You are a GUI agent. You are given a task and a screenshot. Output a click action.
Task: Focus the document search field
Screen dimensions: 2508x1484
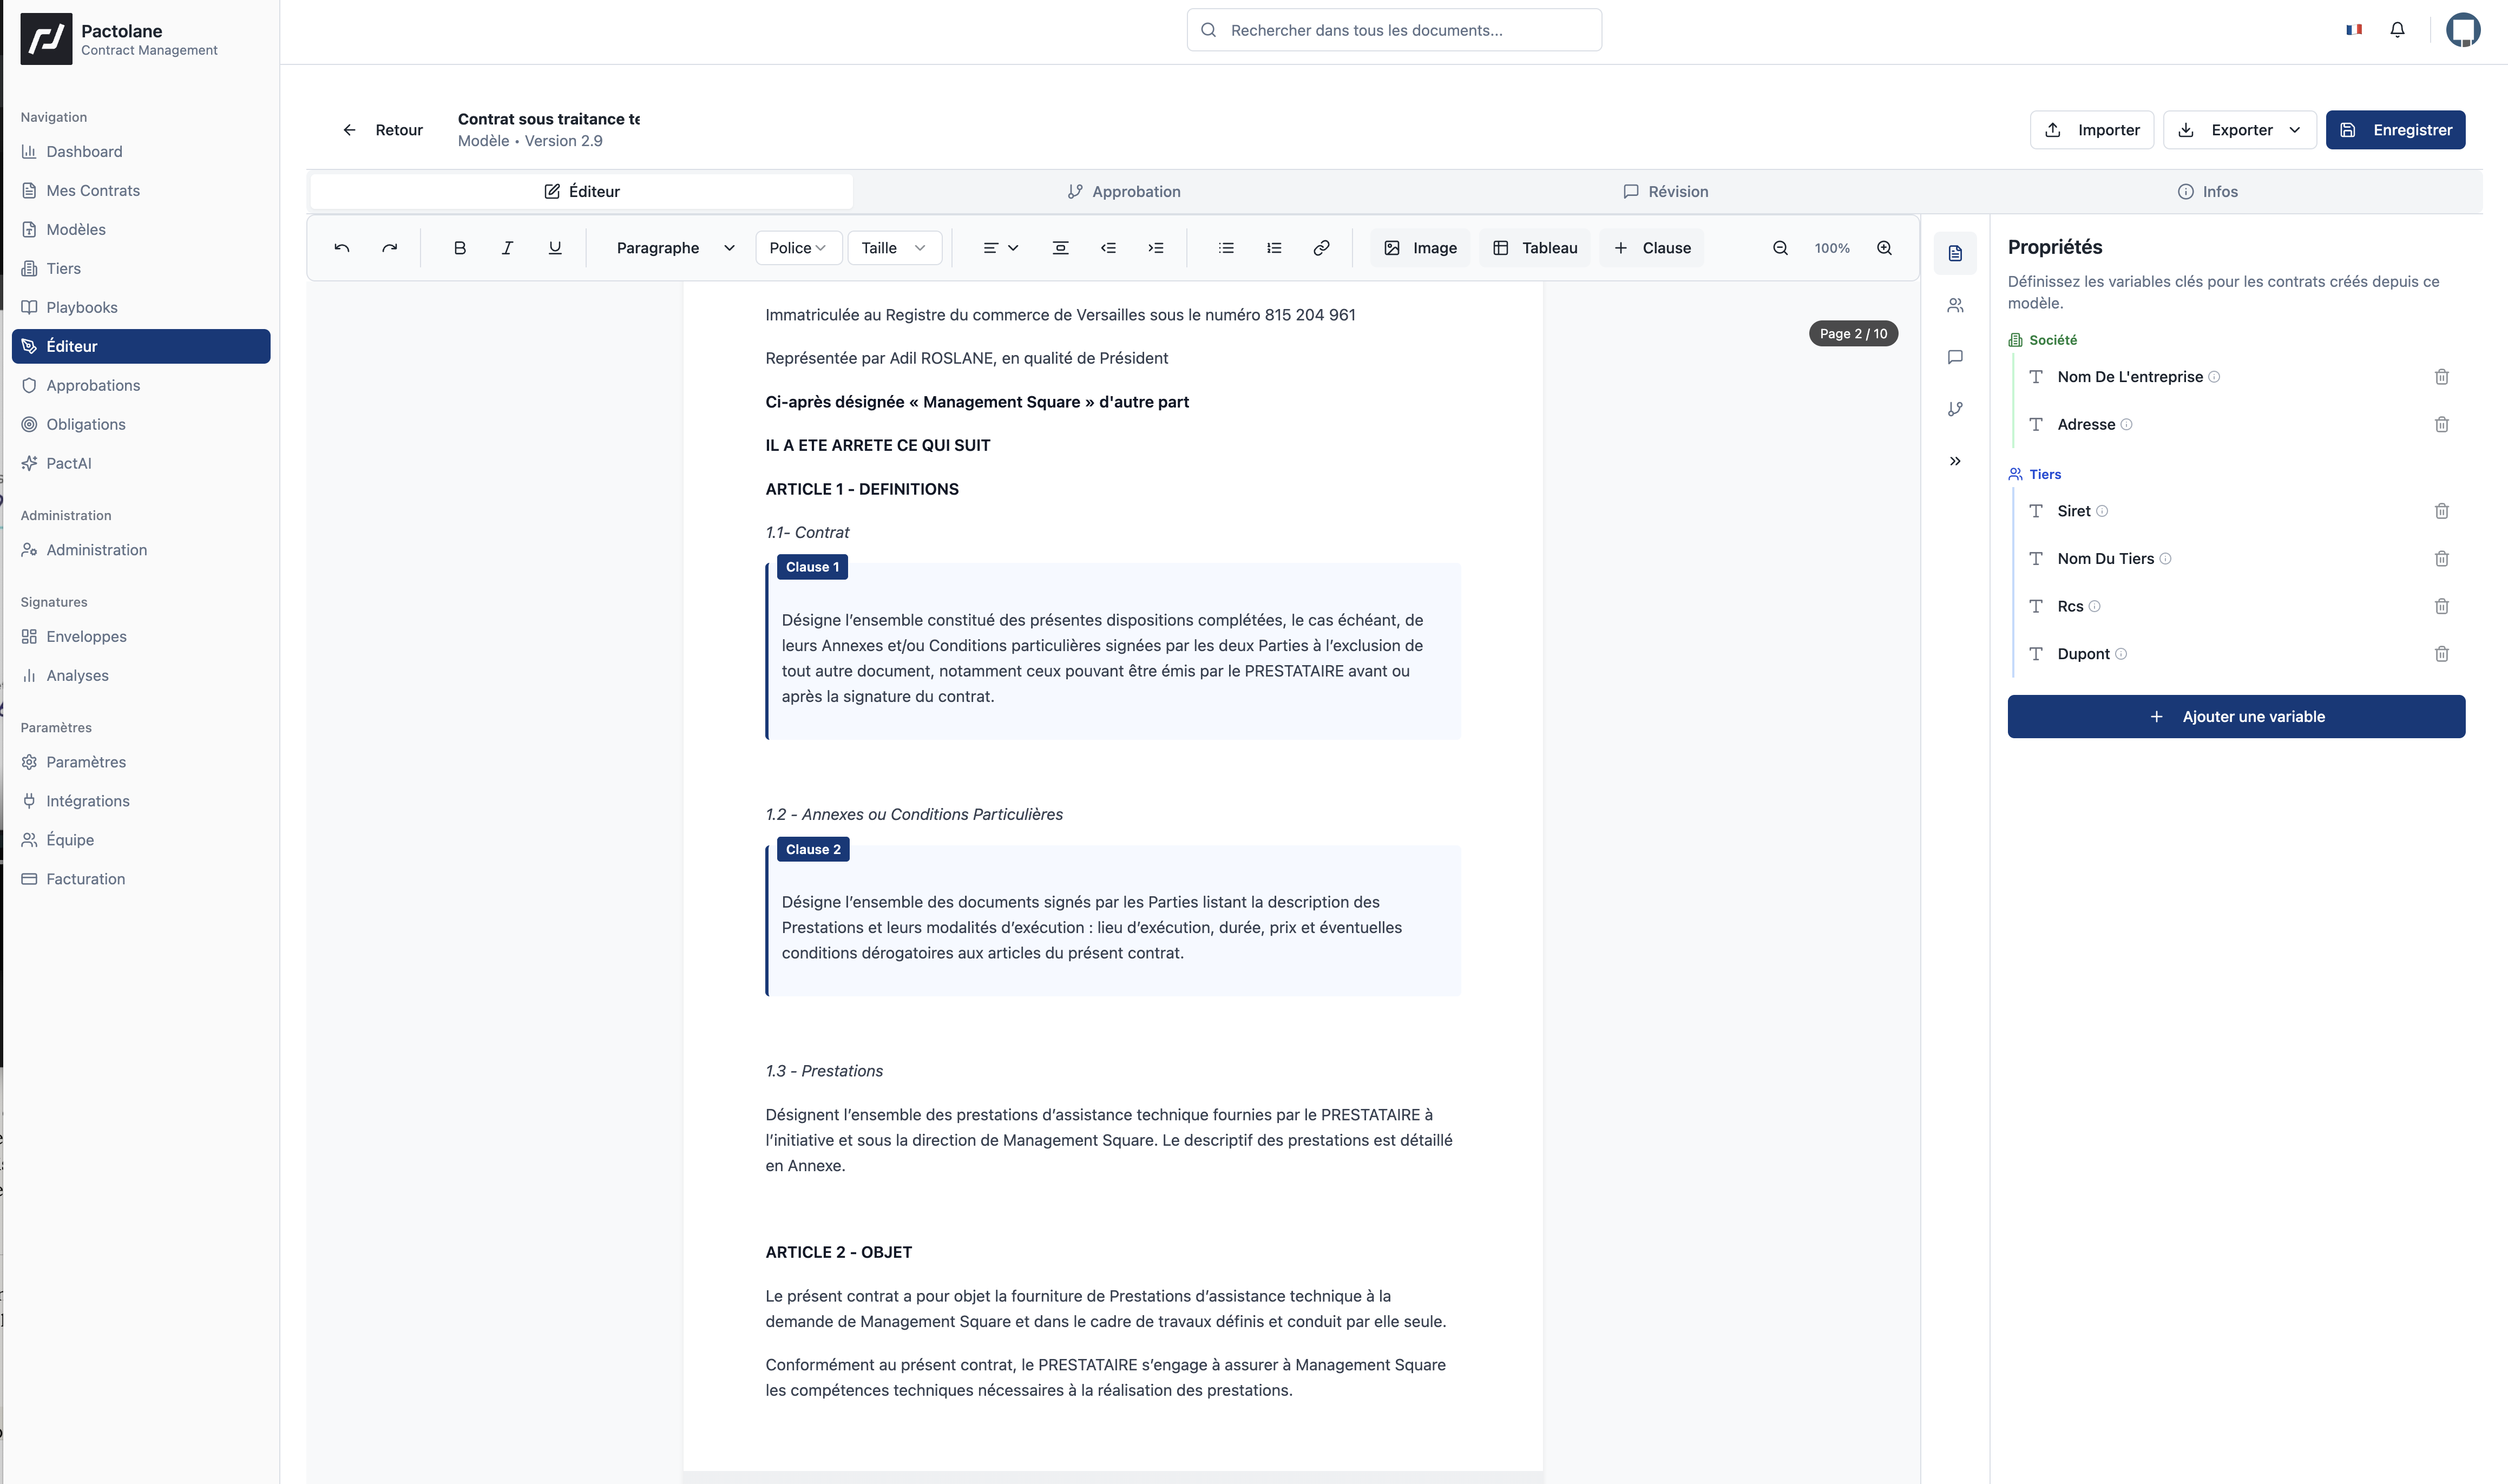tap(1394, 30)
